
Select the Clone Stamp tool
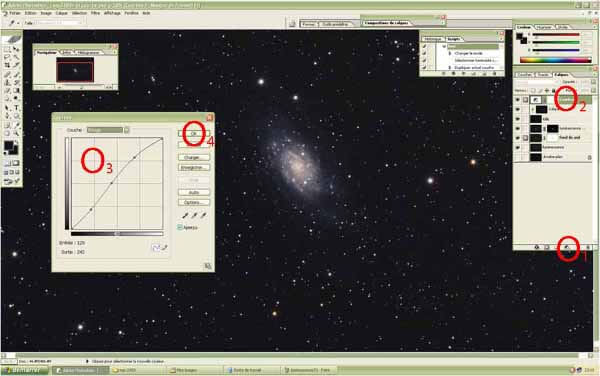click(7, 82)
